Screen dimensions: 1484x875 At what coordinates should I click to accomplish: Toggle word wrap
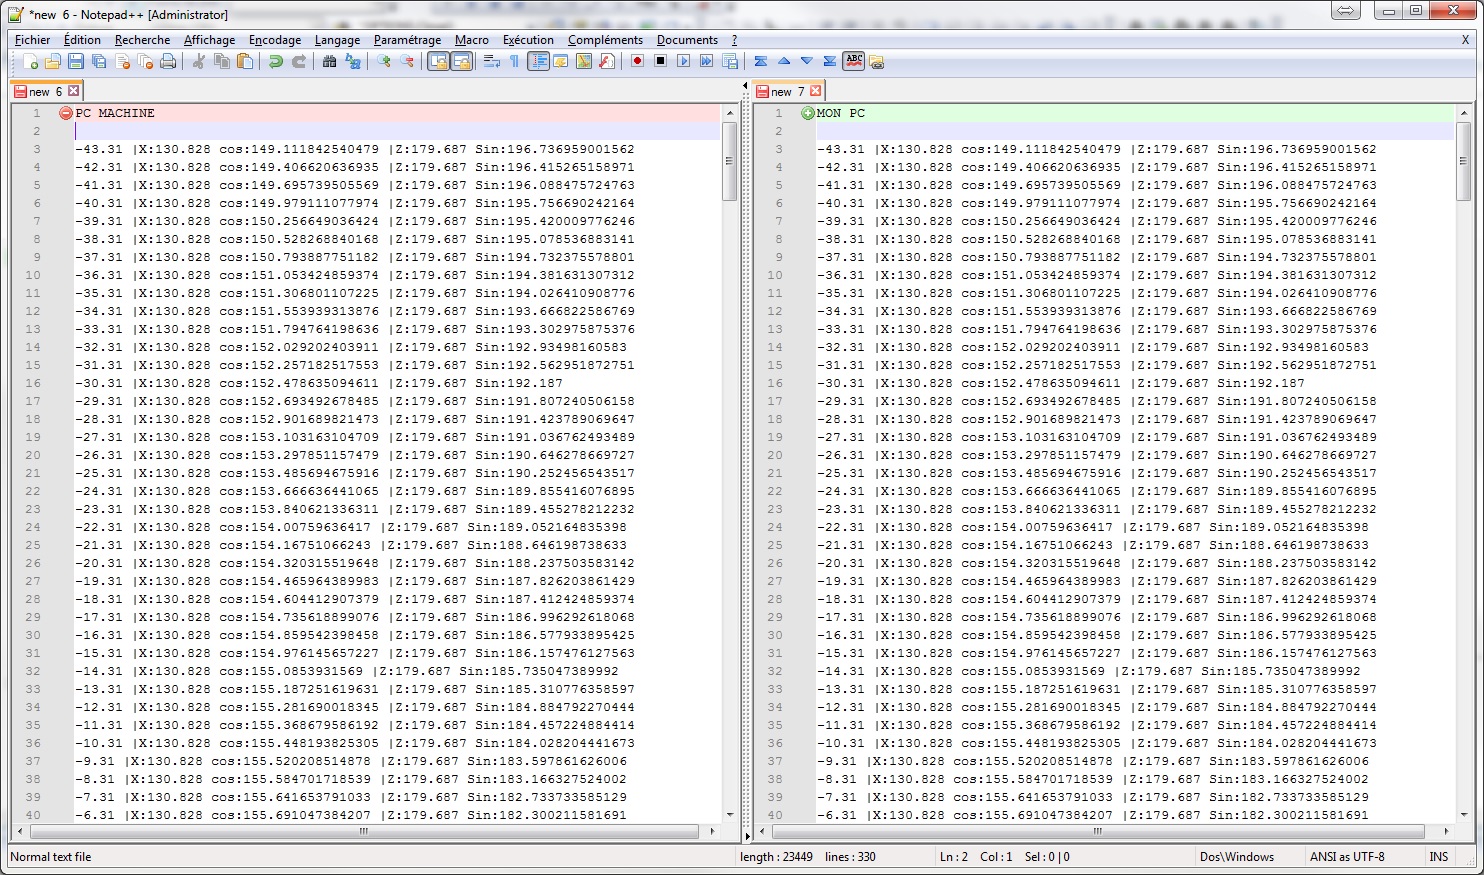click(x=492, y=61)
